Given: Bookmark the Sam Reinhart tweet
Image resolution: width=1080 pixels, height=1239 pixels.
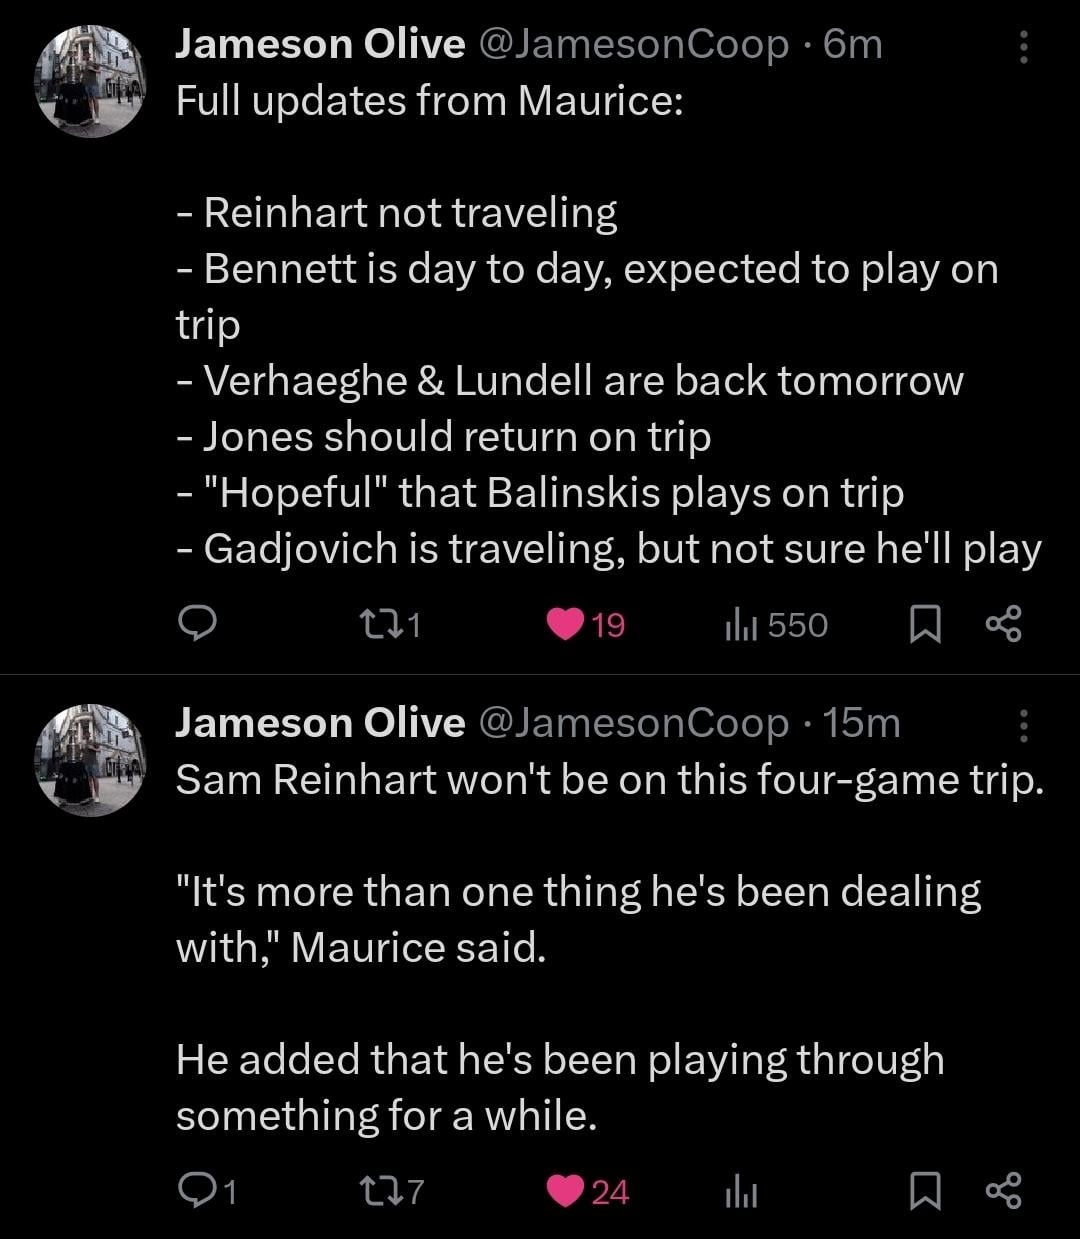Looking at the screenshot, I should [x=926, y=1190].
